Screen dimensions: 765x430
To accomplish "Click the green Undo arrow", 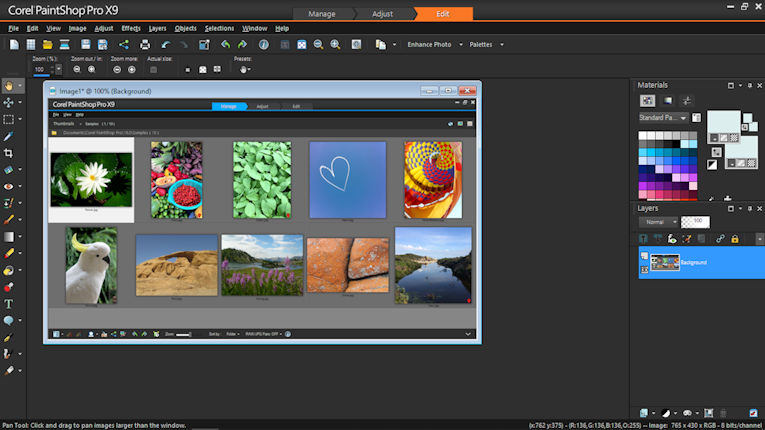I will [225, 44].
